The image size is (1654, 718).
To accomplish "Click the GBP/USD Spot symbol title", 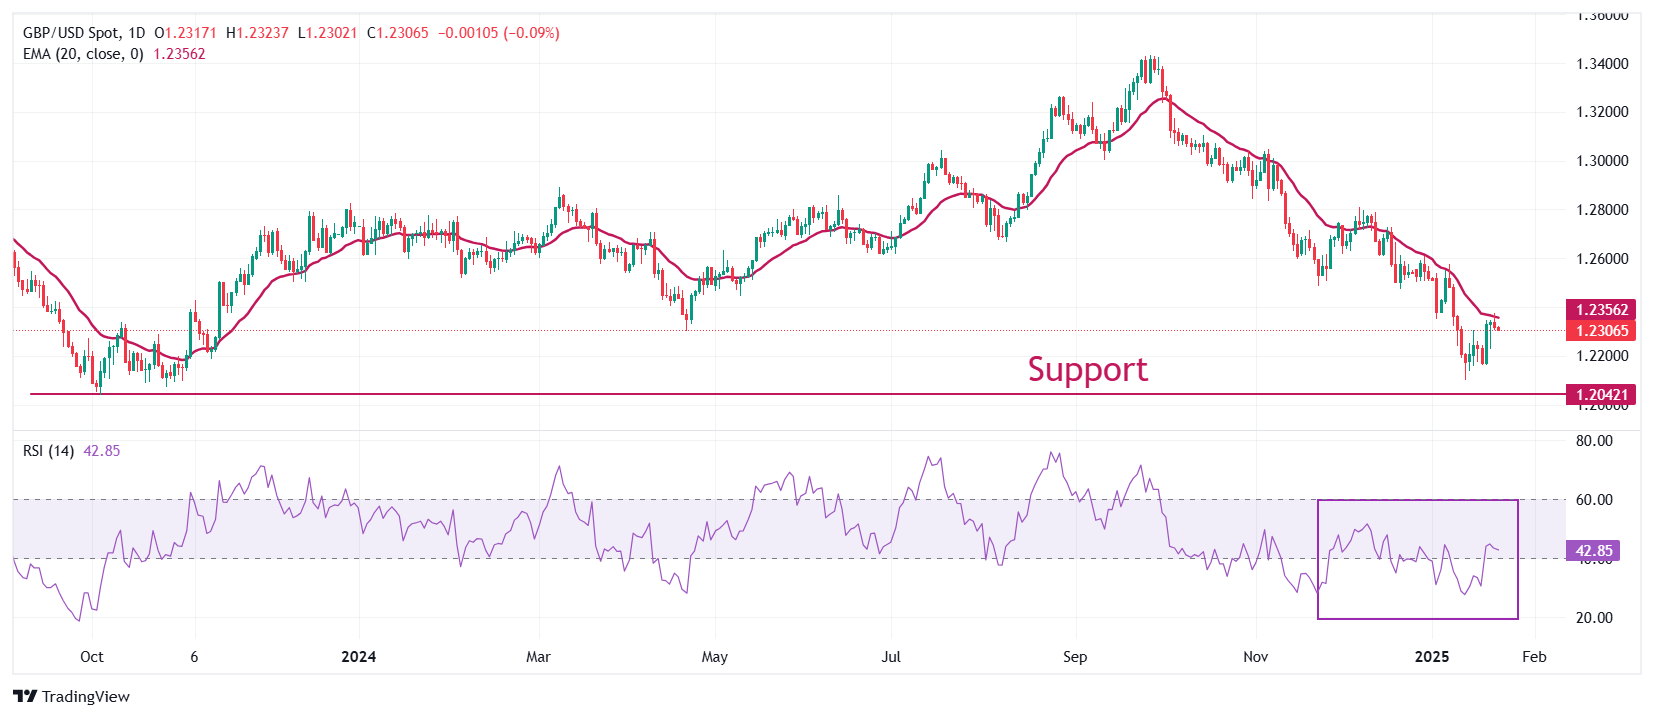I will pyautogui.click(x=70, y=33).
